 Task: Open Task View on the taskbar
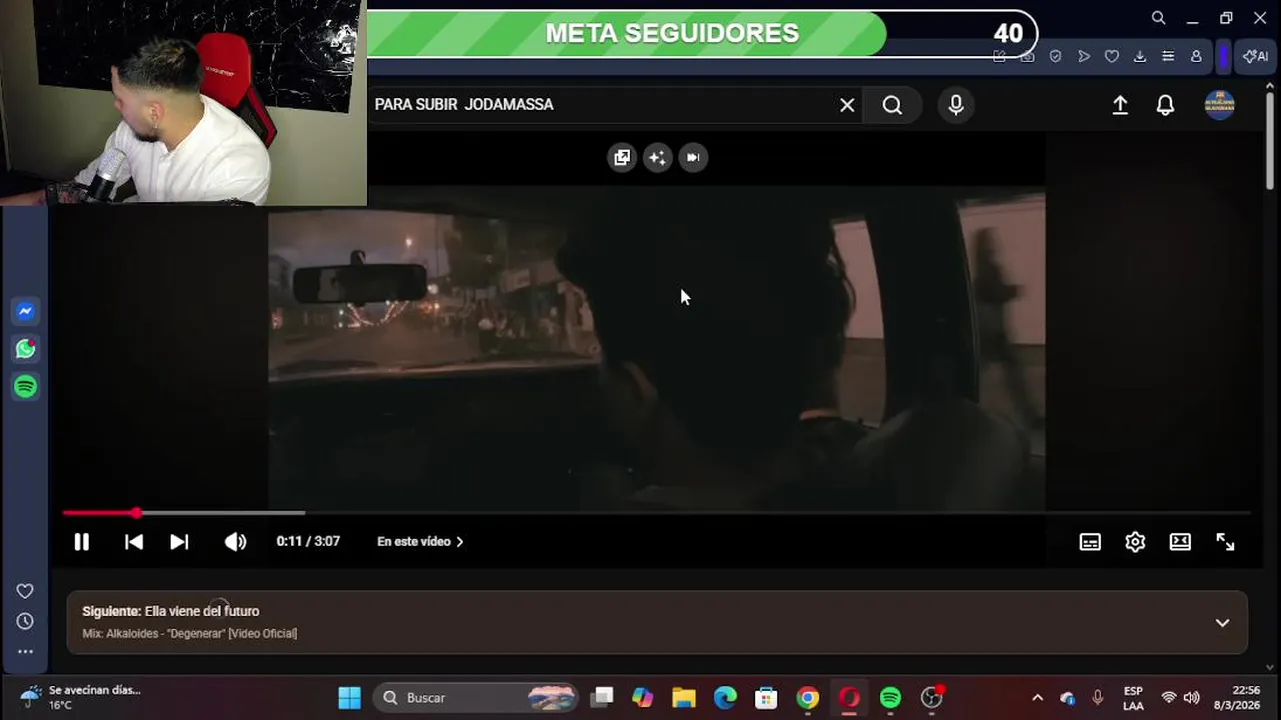coord(601,698)
